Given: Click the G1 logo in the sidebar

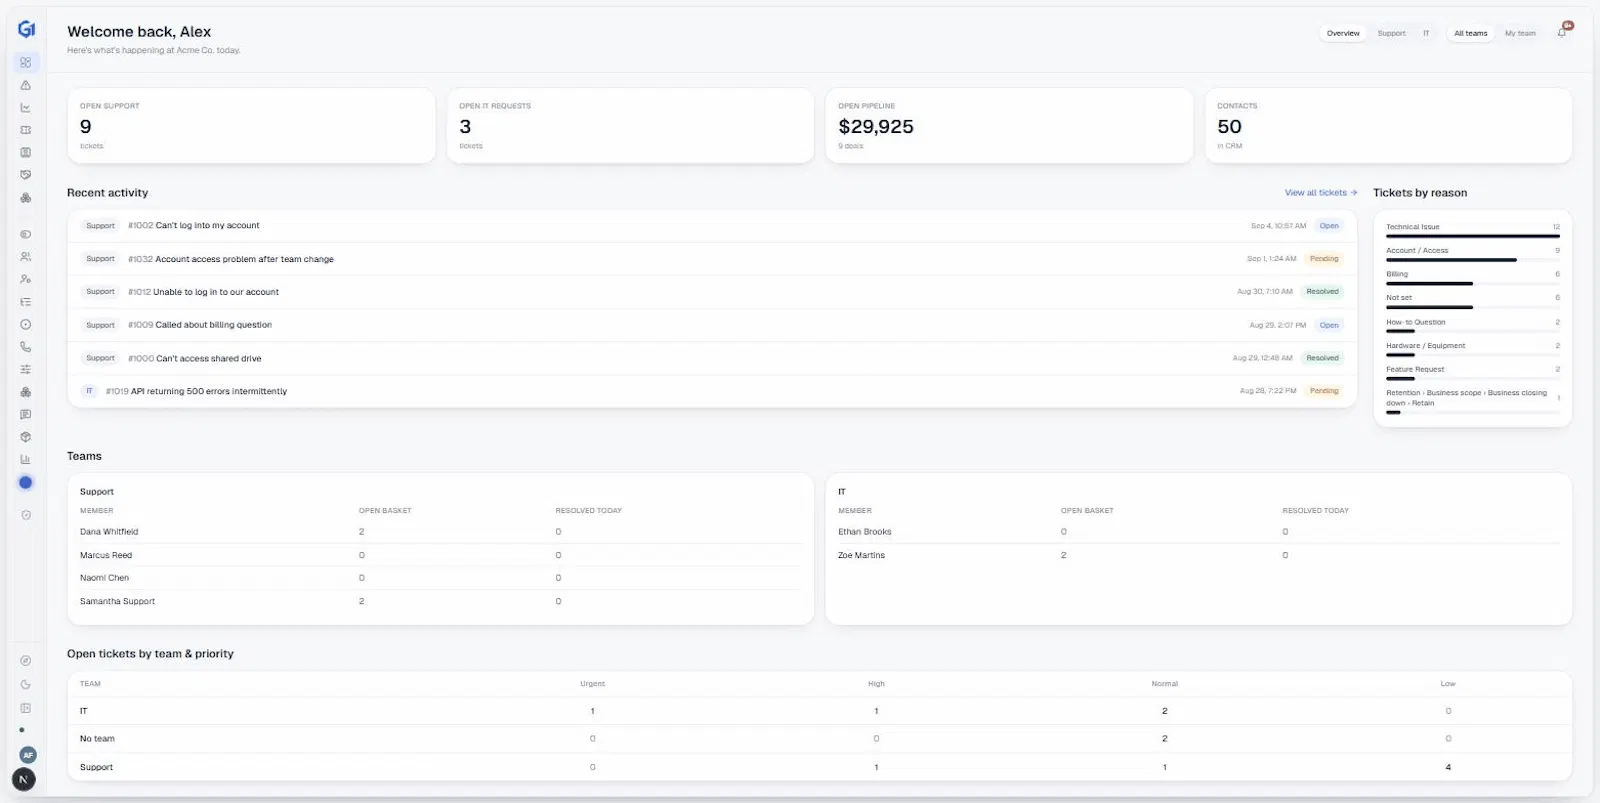Looking at the screenshot, I should pyautogui.click(x=26, y=29).
